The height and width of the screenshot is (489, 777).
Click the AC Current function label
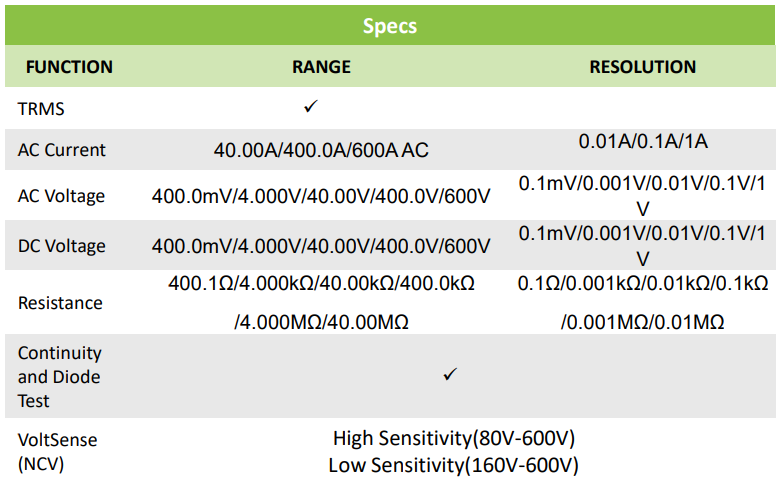62,150
